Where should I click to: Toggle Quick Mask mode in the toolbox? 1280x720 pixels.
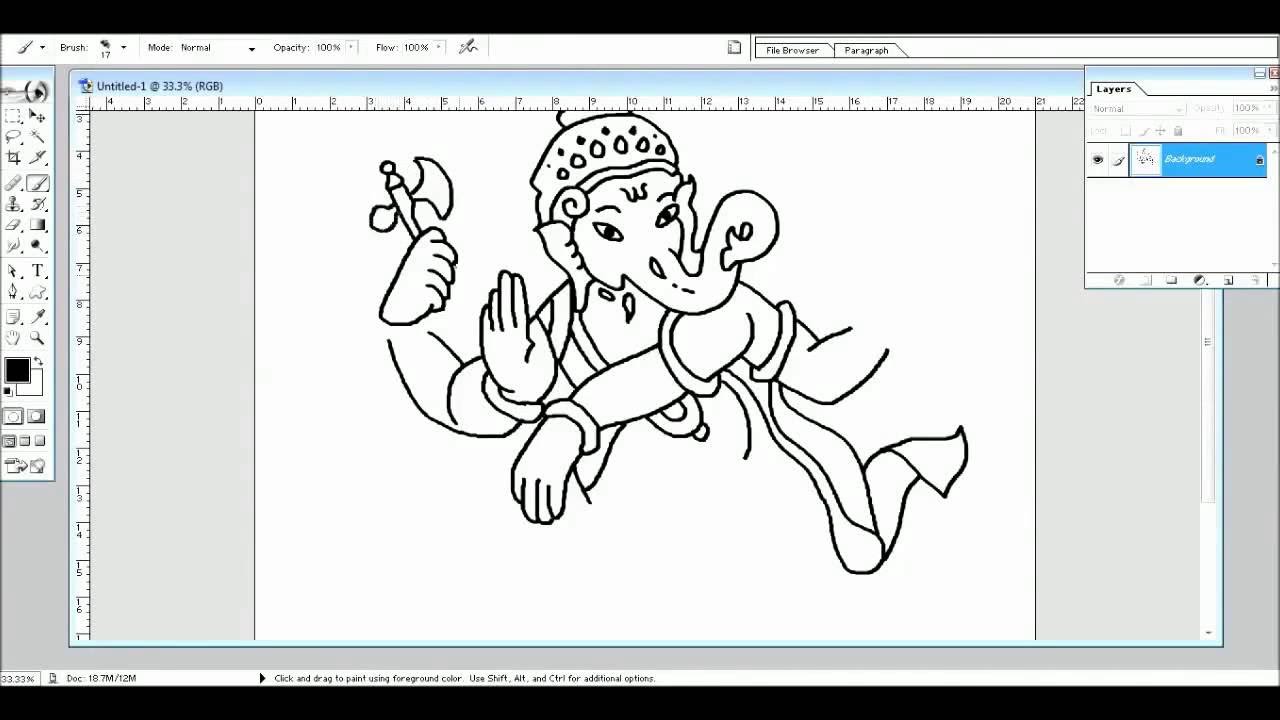pos(36,416)
